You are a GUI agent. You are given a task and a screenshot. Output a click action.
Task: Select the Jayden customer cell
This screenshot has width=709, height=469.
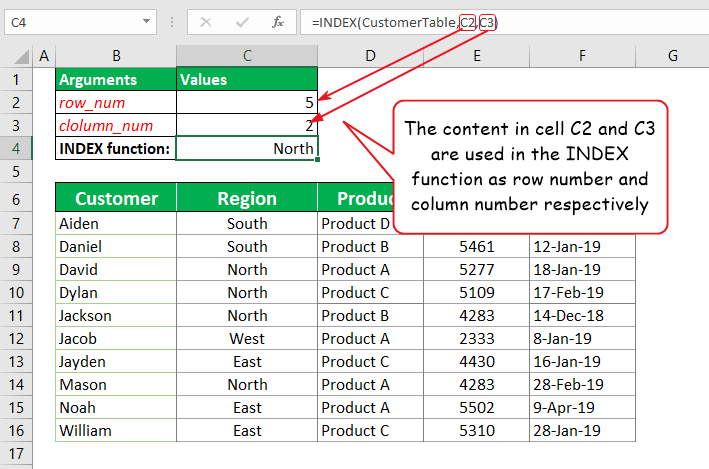116,362
